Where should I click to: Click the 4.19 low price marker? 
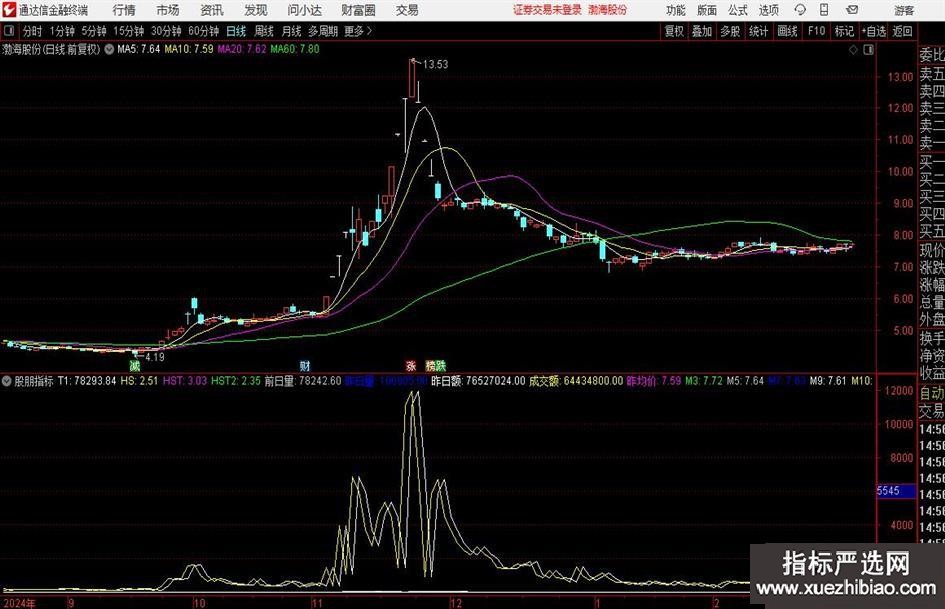click(x=155, y=357)
